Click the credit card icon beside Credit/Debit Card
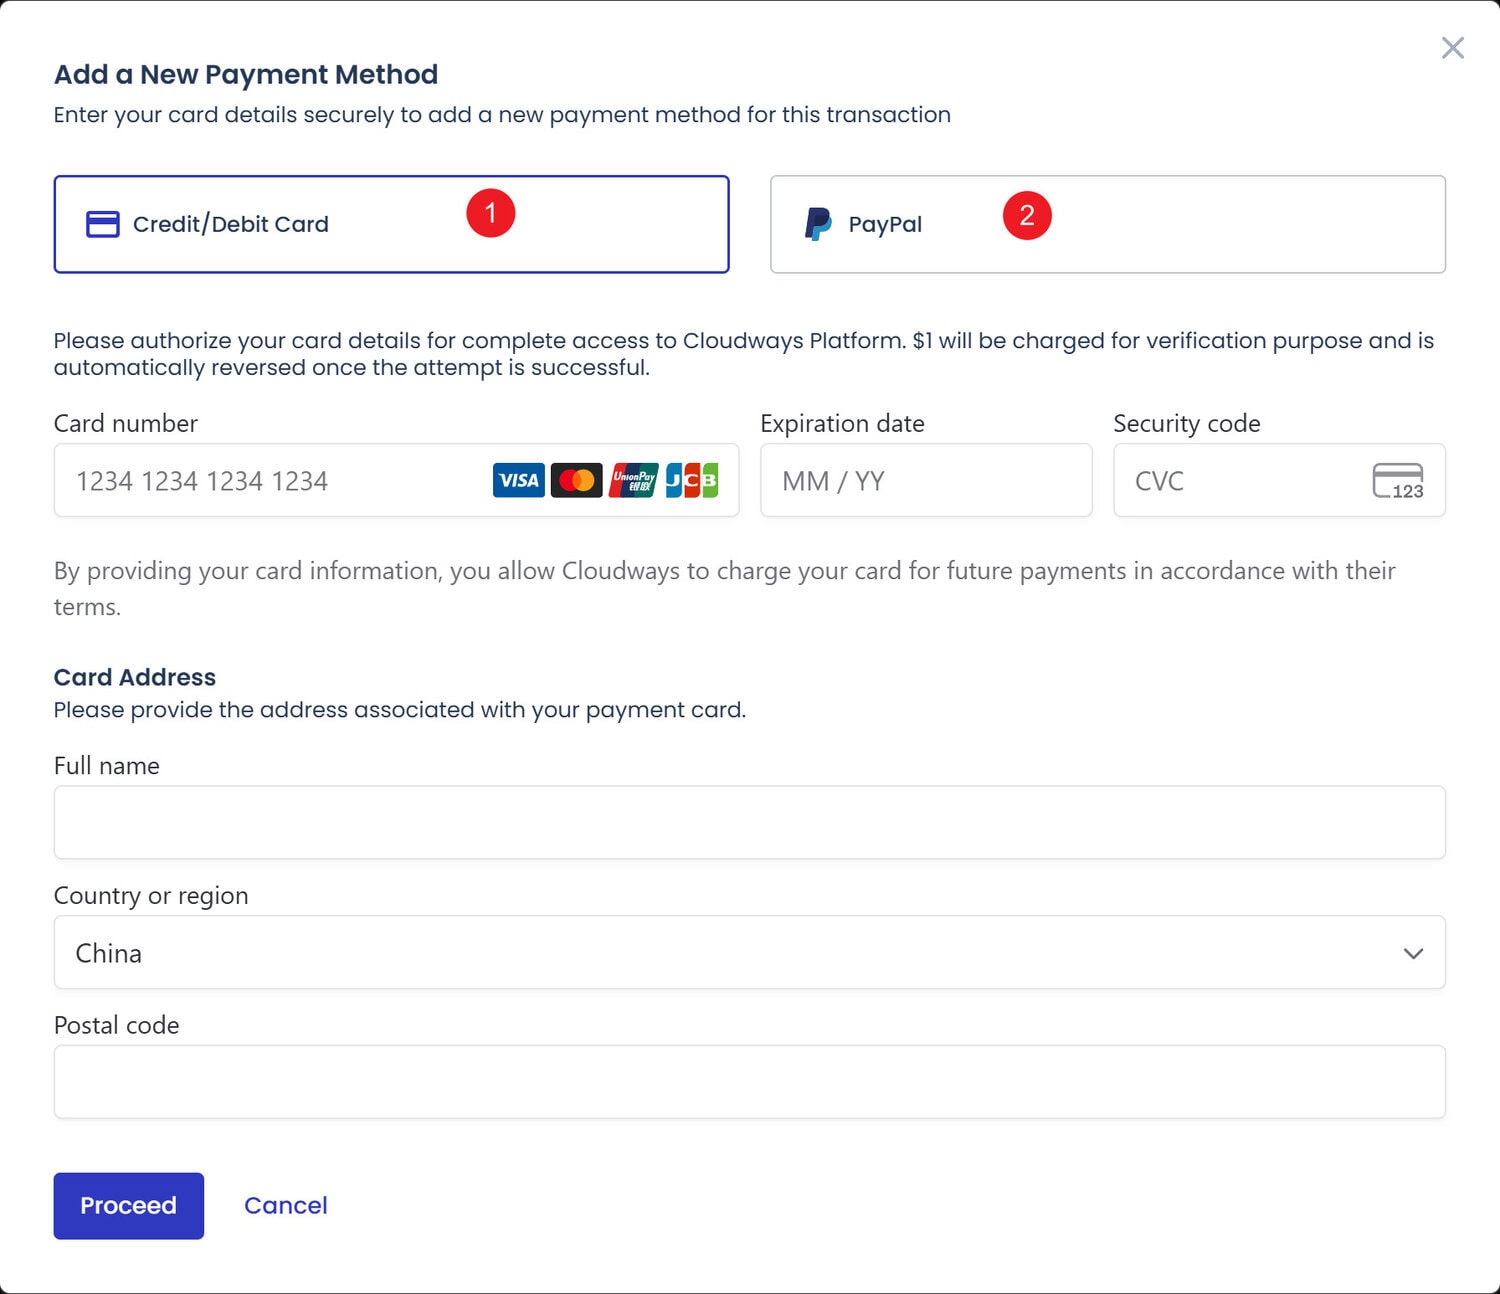 click(x=102, y=224)
